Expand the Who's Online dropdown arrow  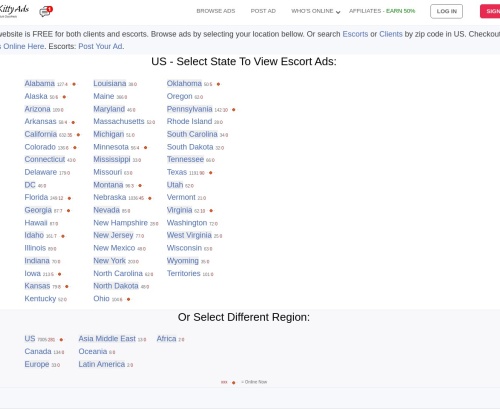(x=338, y=12)
